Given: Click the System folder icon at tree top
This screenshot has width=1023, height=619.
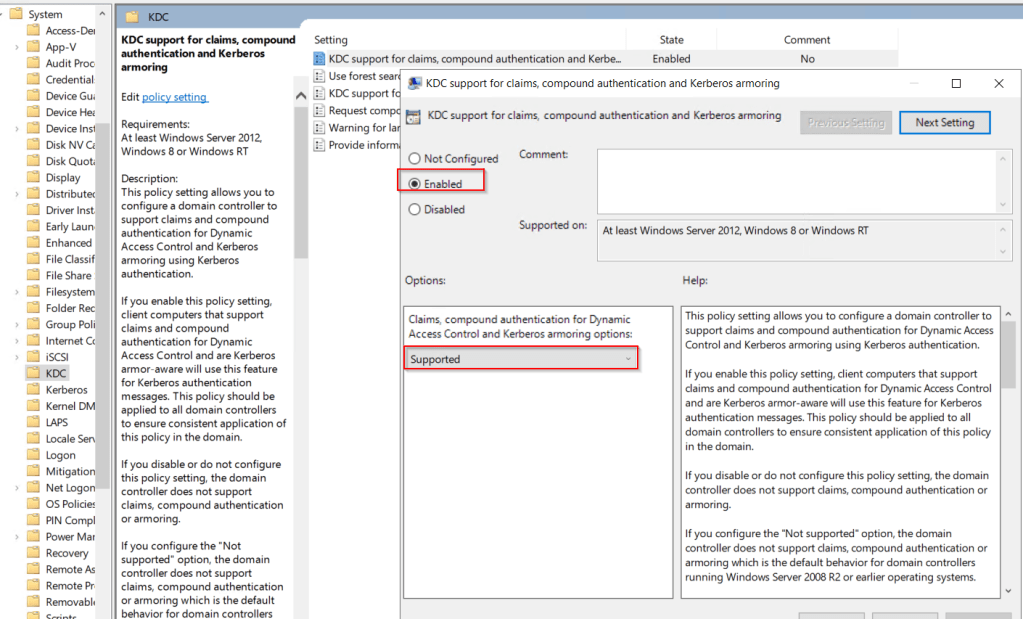Looking at the screenshot, I should pyautogui.click(x=17, y=14).
